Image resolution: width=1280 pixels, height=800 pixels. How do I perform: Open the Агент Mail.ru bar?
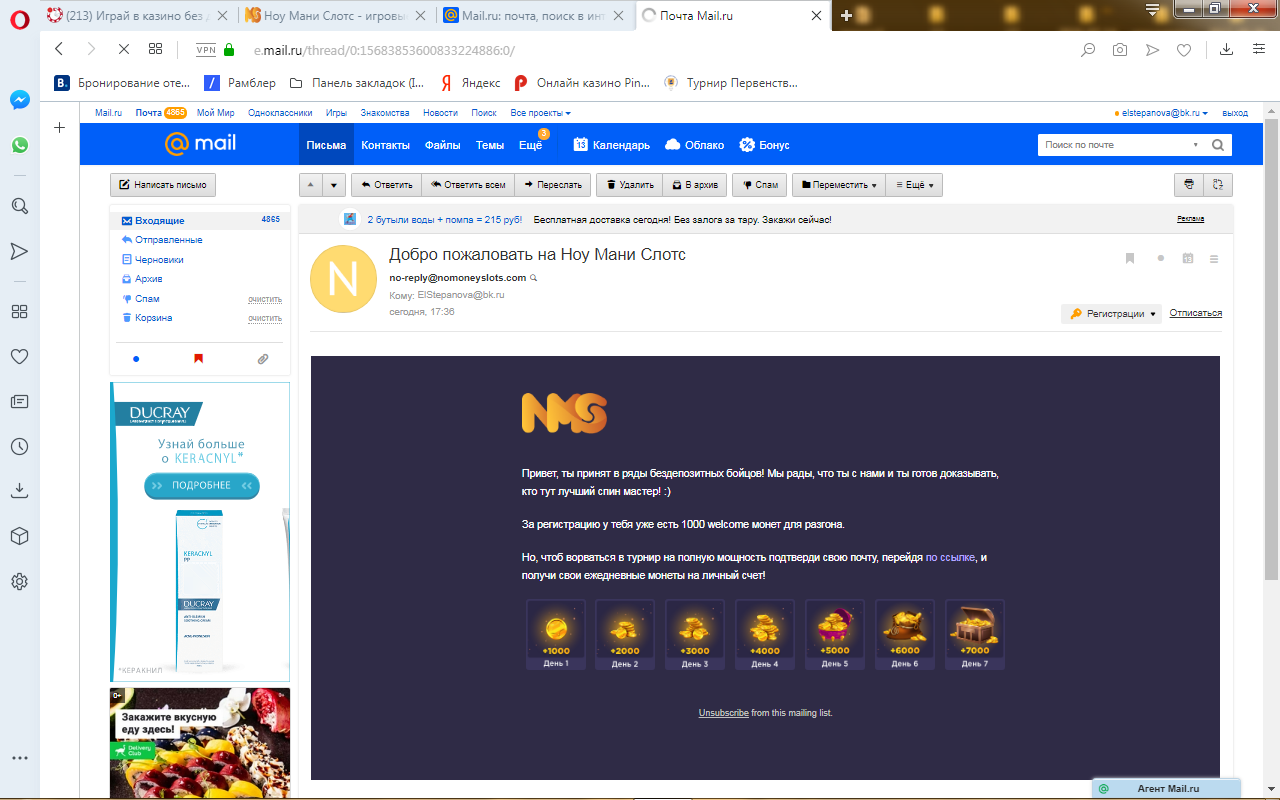tap(1166, 789)
